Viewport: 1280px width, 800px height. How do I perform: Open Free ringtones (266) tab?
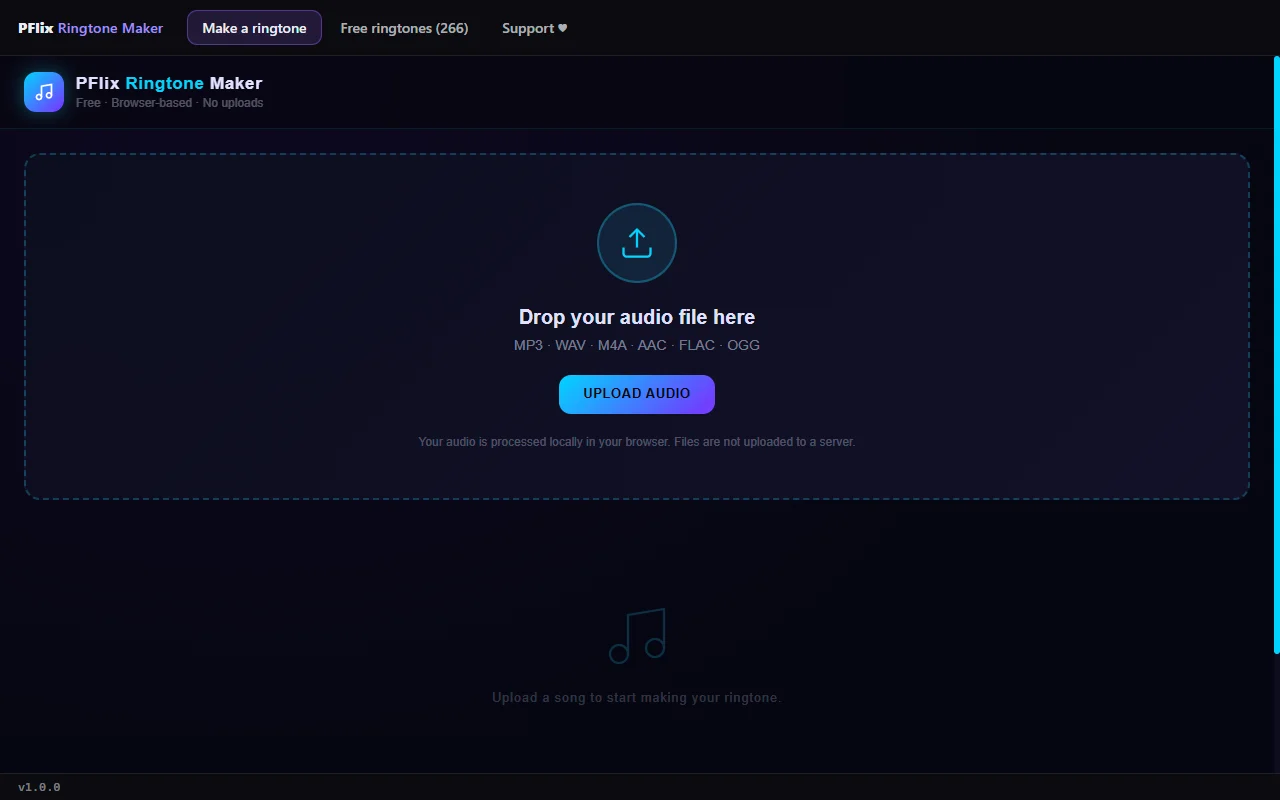coord(404,28)
